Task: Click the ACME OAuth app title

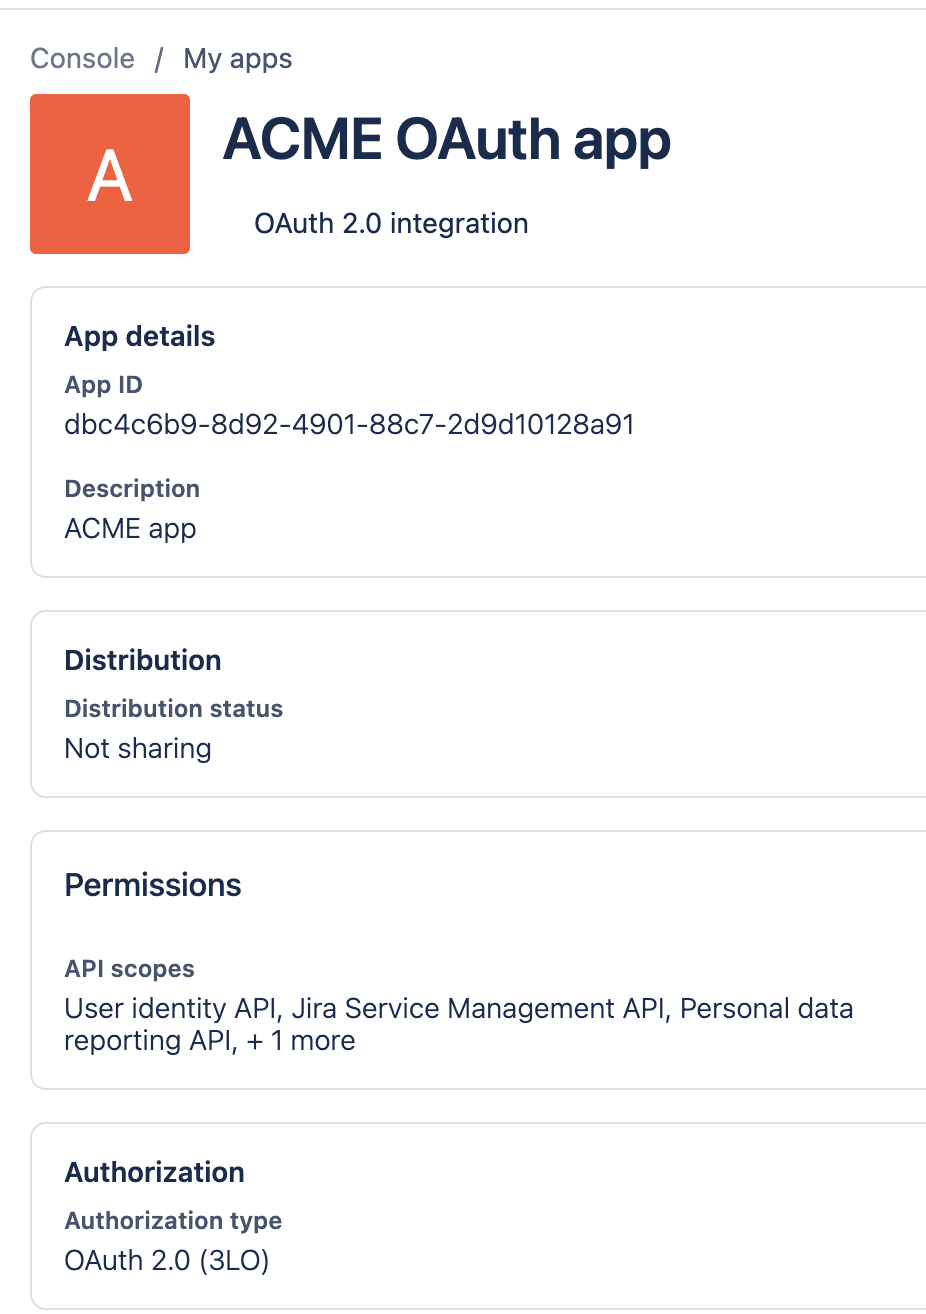Action: [x=446, y=139]
